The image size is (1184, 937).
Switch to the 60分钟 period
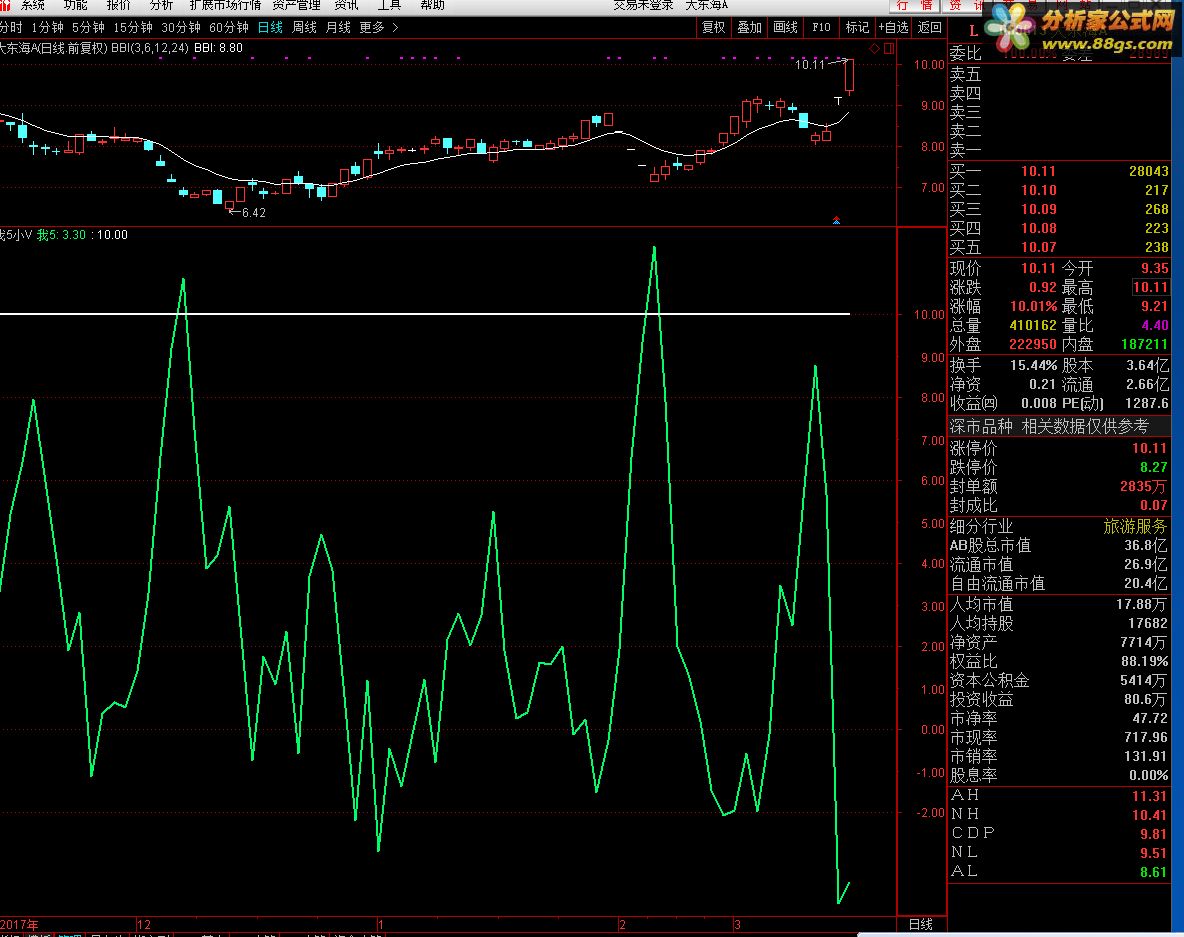[x=229, y=27]
